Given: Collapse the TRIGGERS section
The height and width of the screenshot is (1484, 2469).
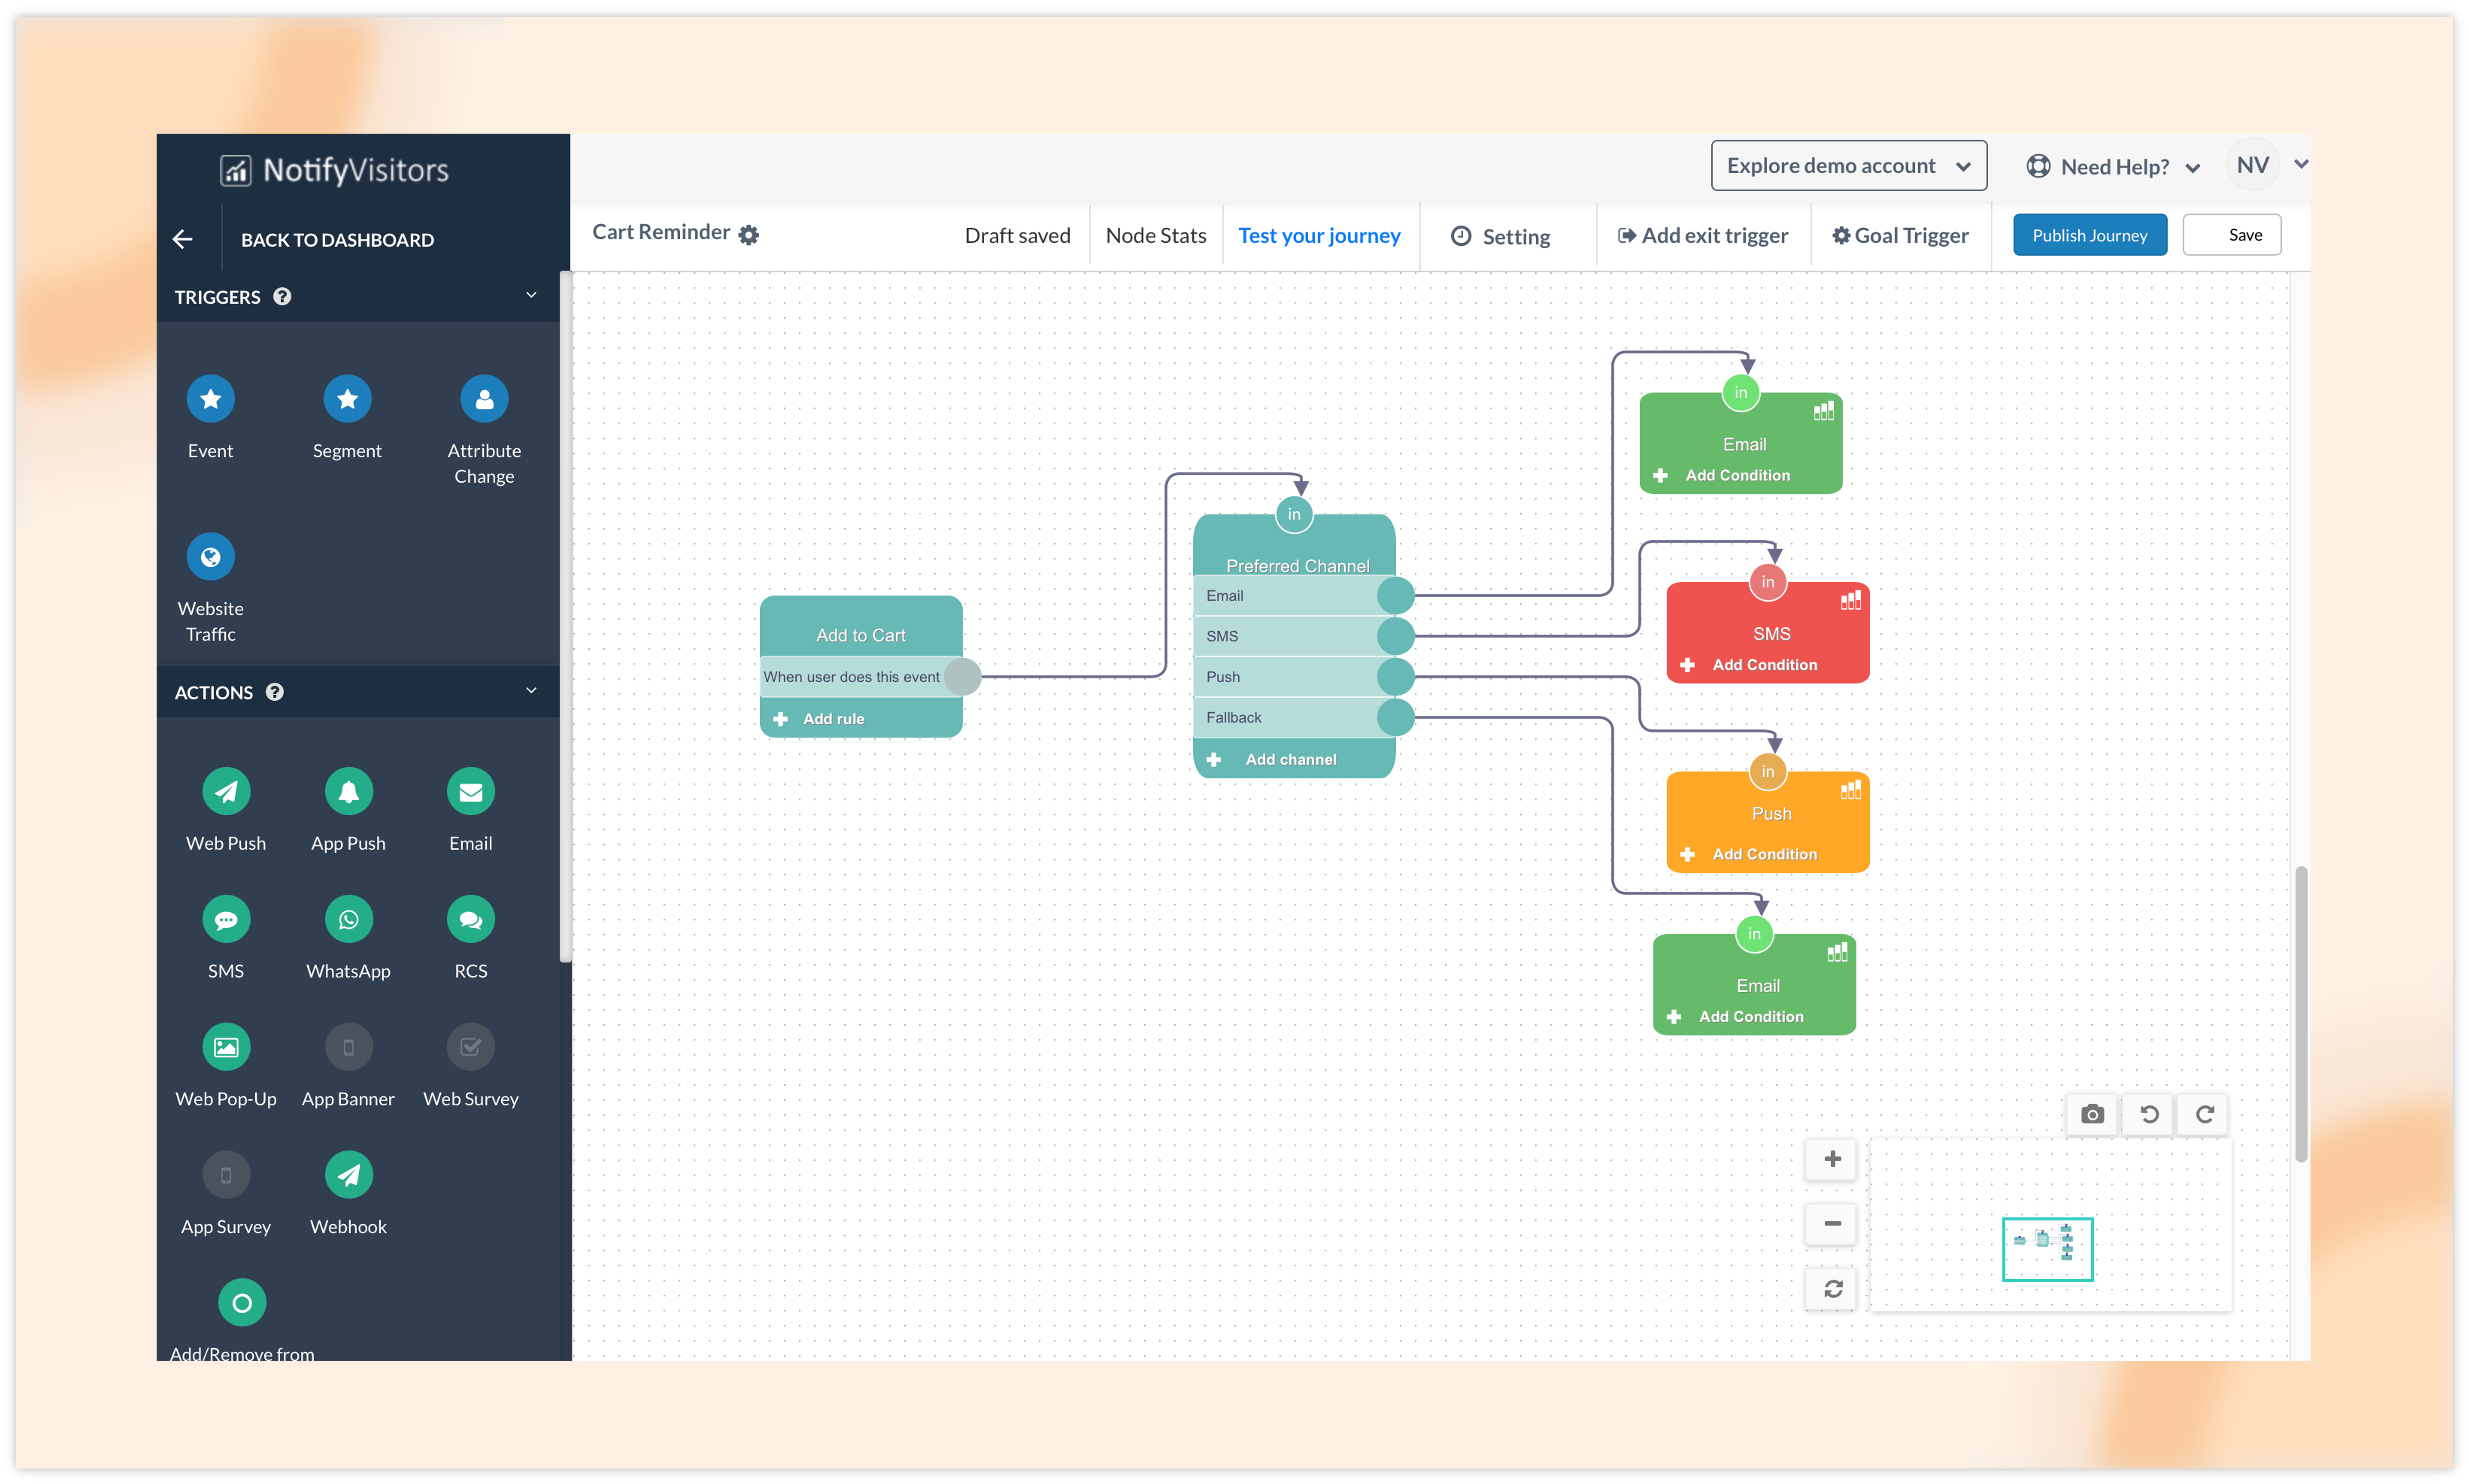Looking at the screenshot, I should click(x=531, y=295).
